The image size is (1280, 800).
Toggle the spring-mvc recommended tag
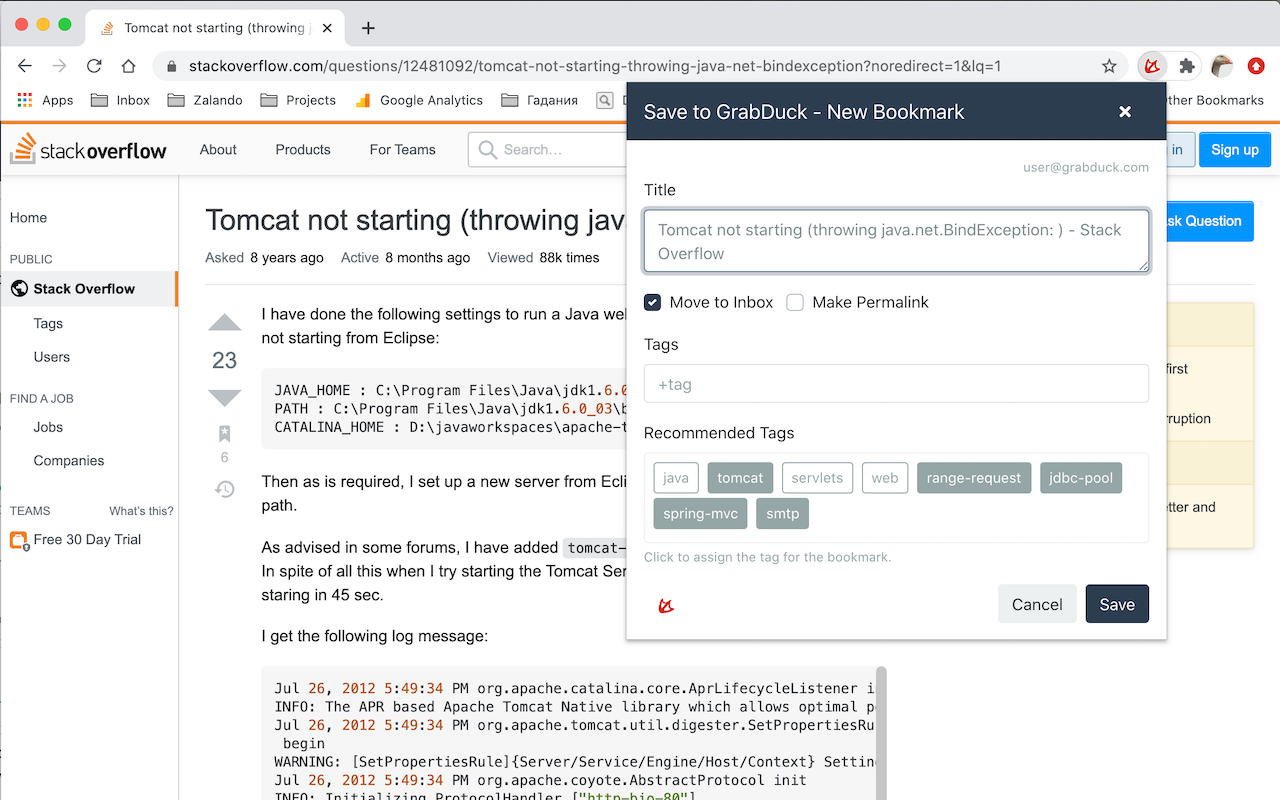point(701,514)
